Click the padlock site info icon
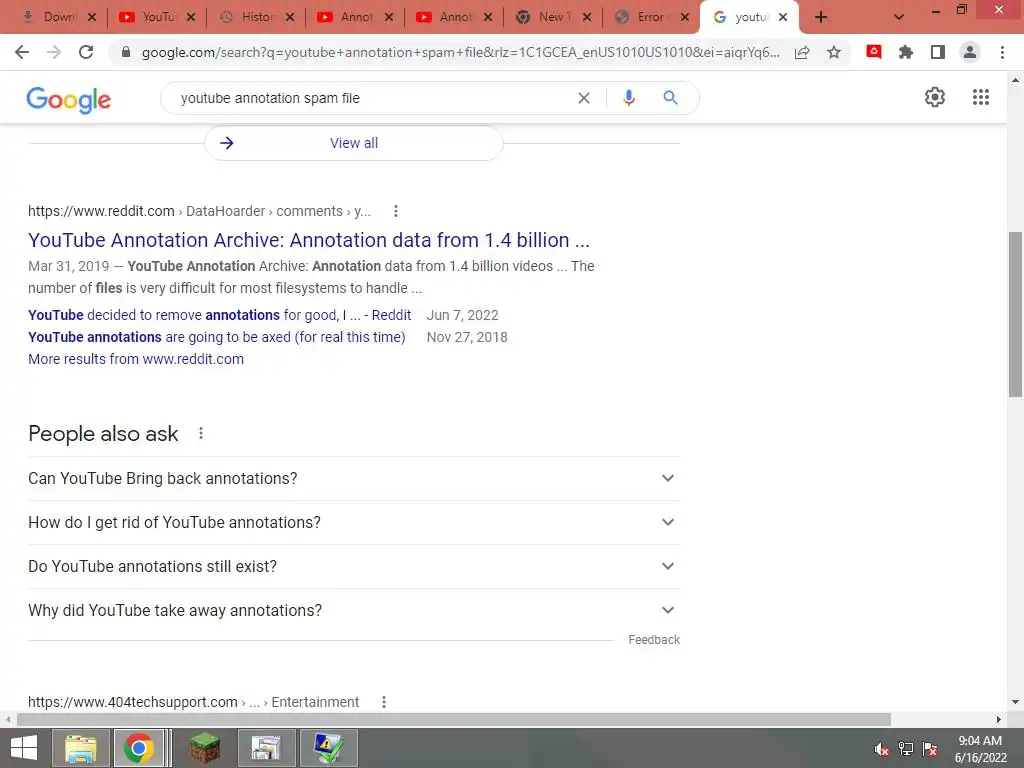This screenshot has width=1024, height=768. pyautogui.click(x=126, y=52)
